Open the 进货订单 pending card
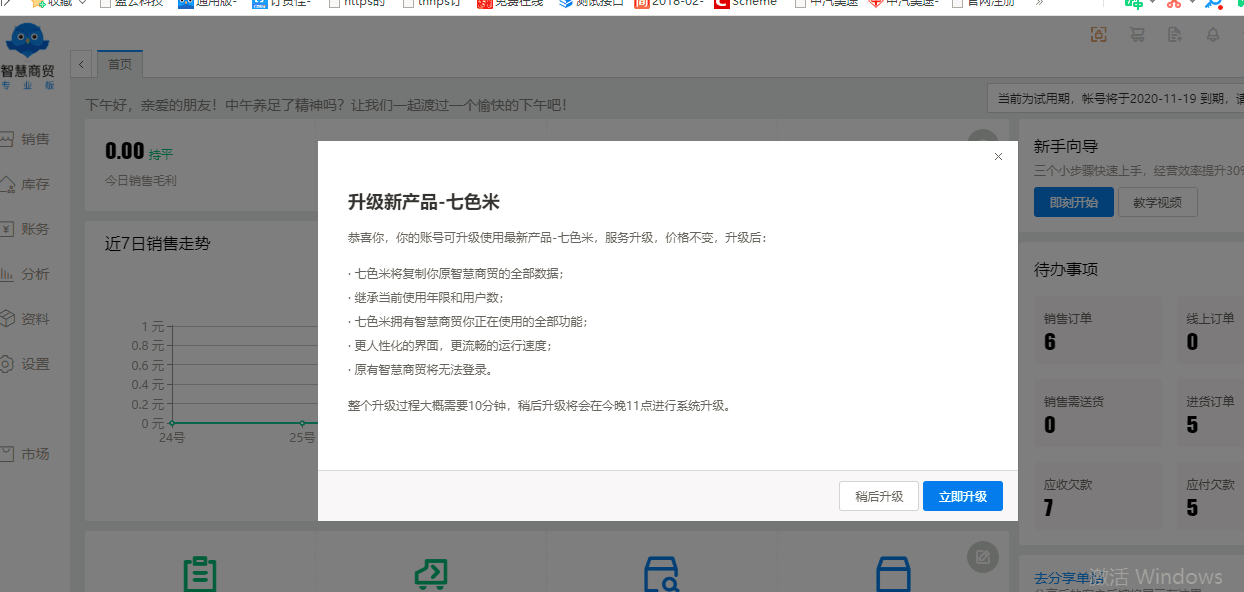The image size is (1244, 592). pos(1210,414)
